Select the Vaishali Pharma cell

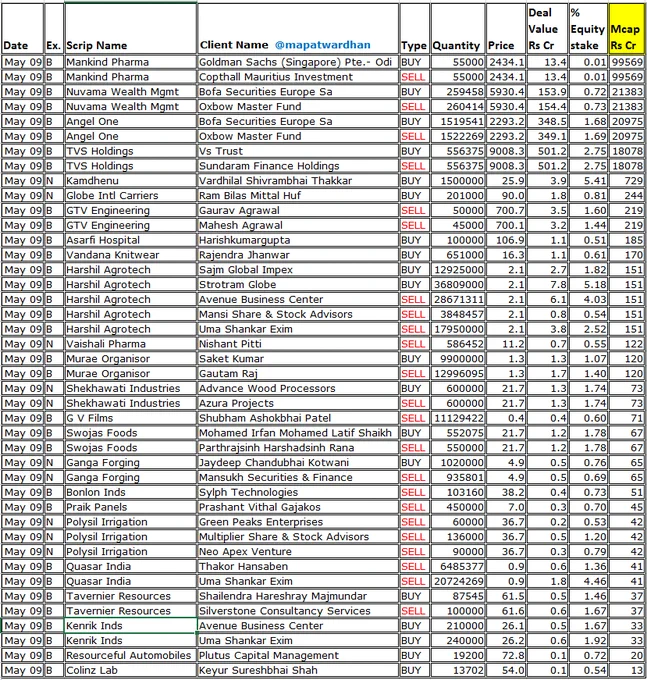130,344
